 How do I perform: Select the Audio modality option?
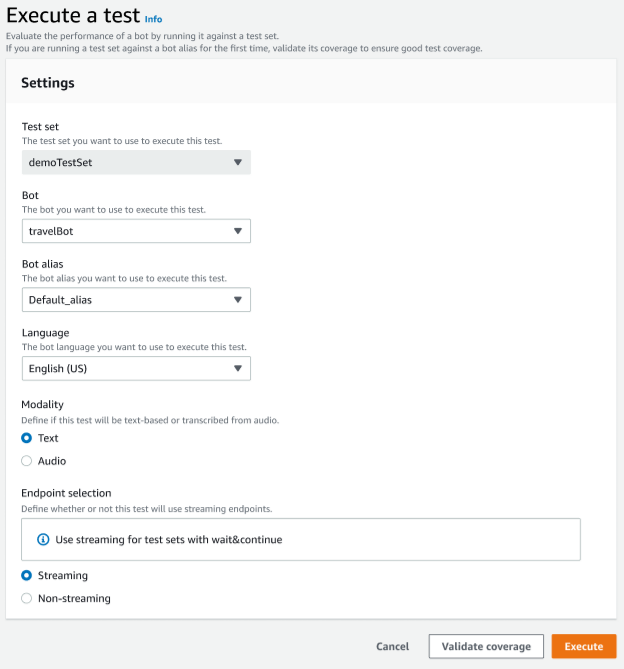(27, 461)
